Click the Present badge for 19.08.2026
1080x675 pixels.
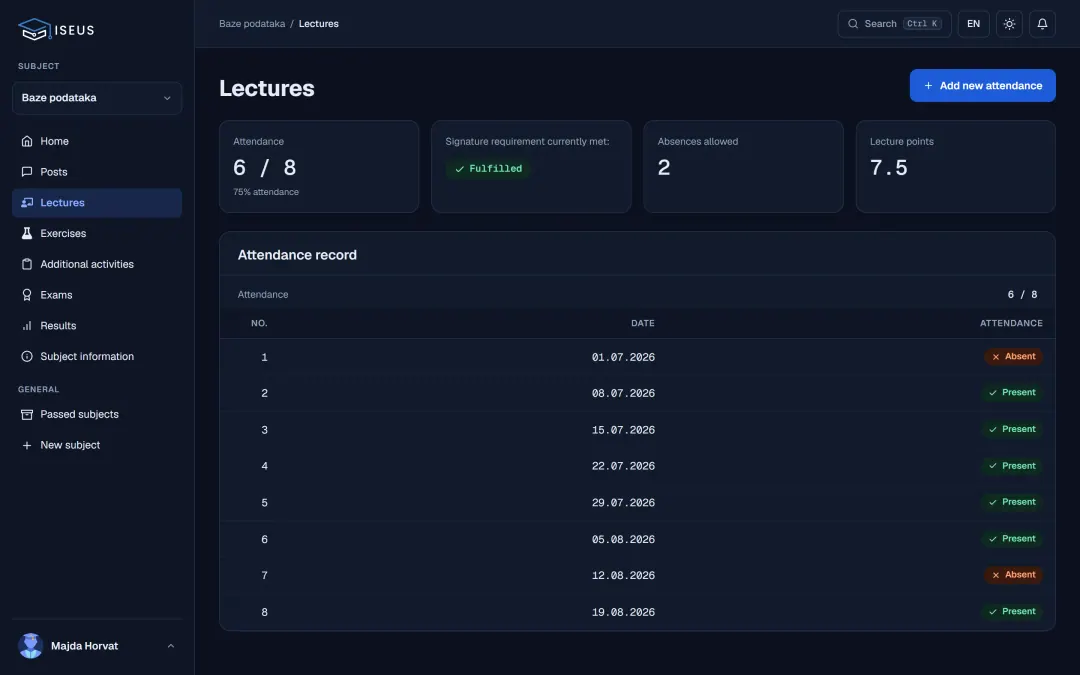coord(1012,612)
